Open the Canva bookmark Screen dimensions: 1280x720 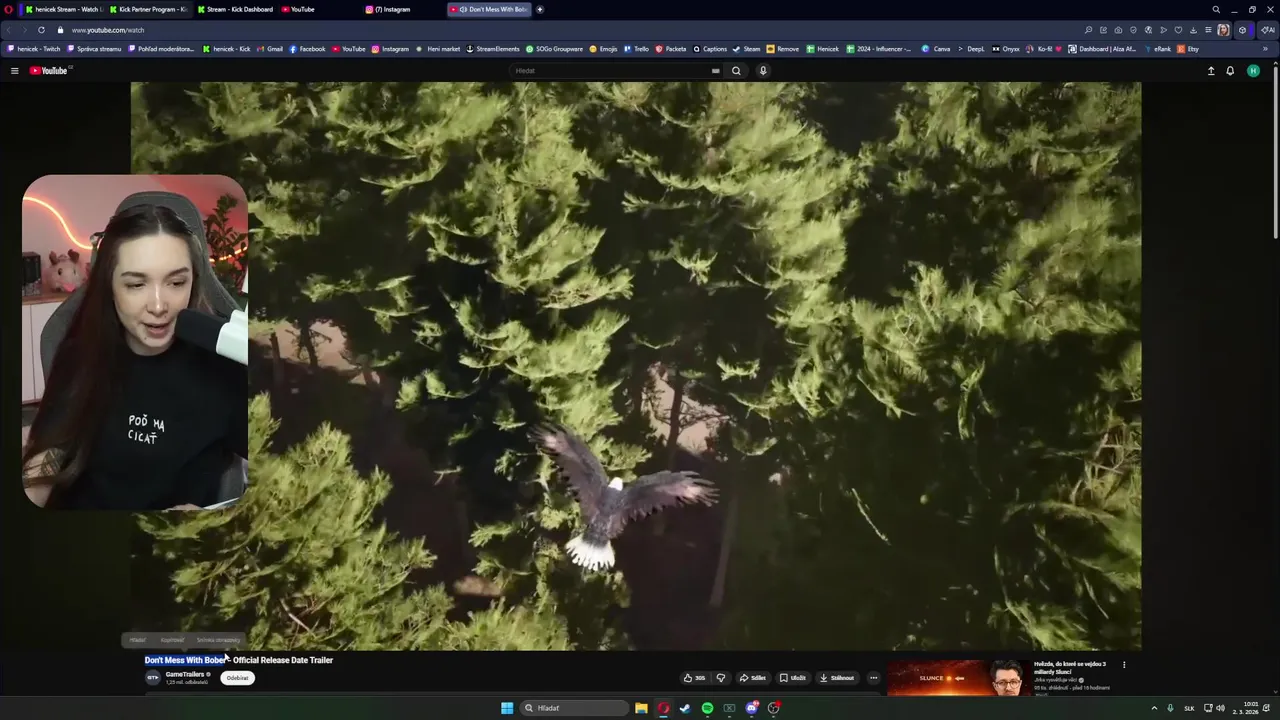pos(936,48)
